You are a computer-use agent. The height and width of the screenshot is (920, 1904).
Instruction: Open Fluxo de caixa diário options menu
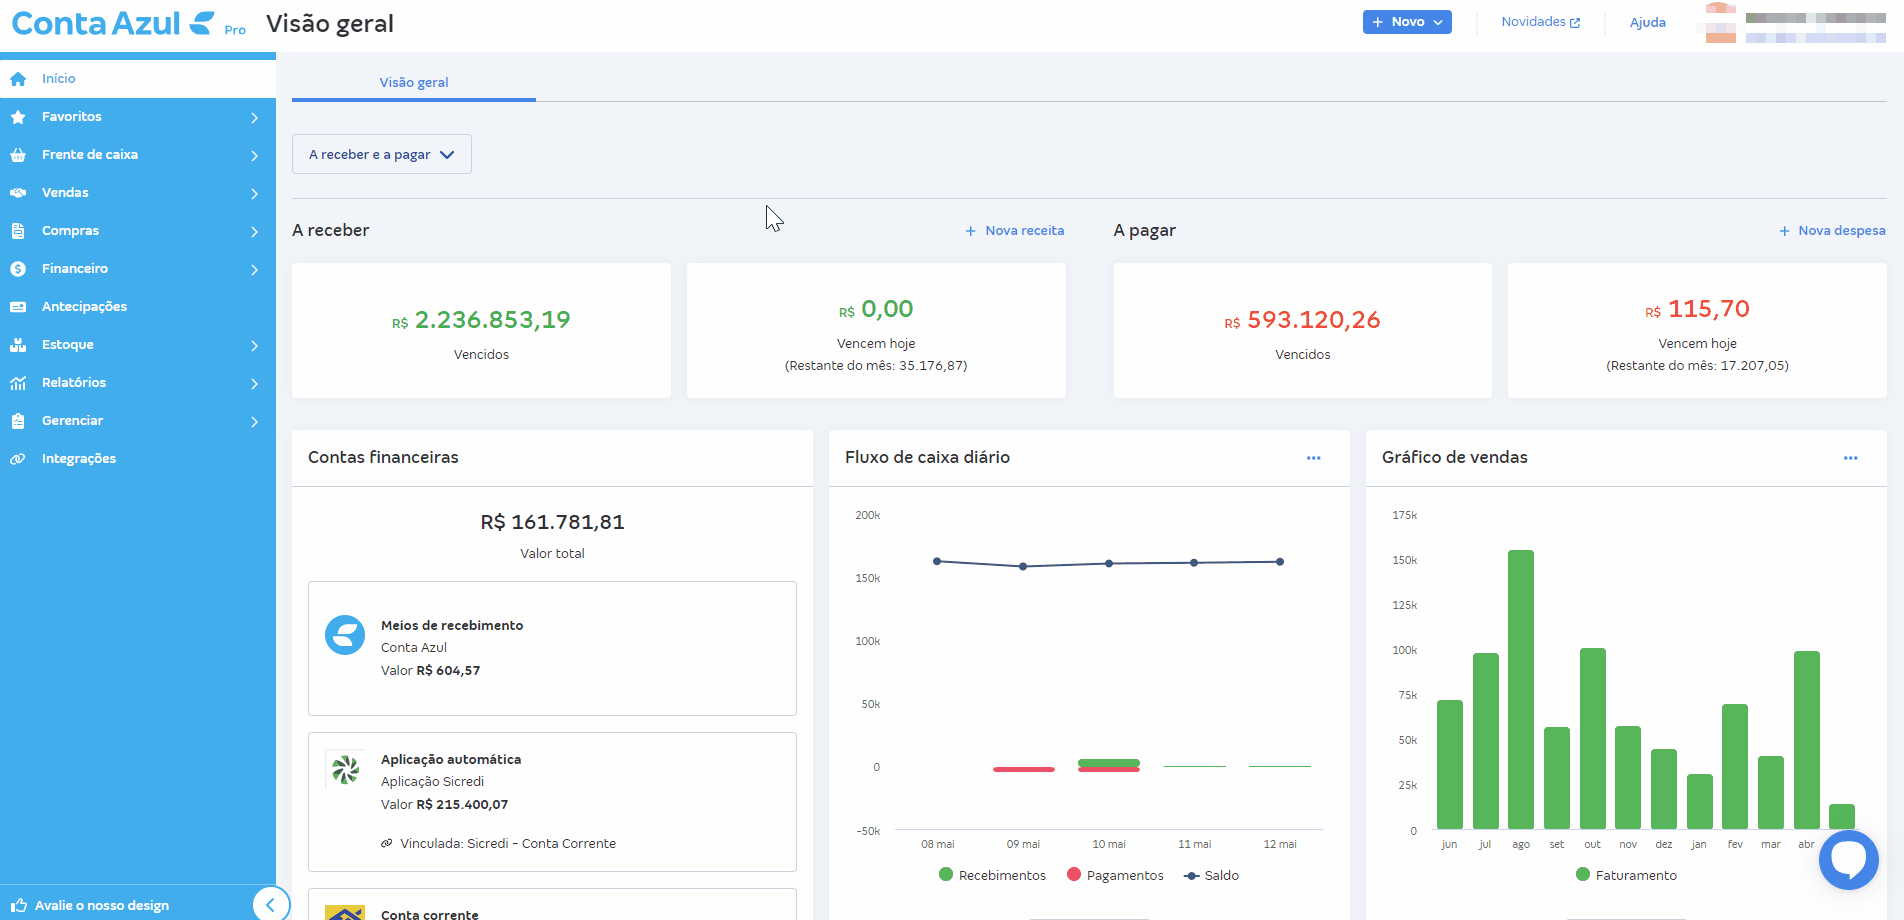(1313, 458)
